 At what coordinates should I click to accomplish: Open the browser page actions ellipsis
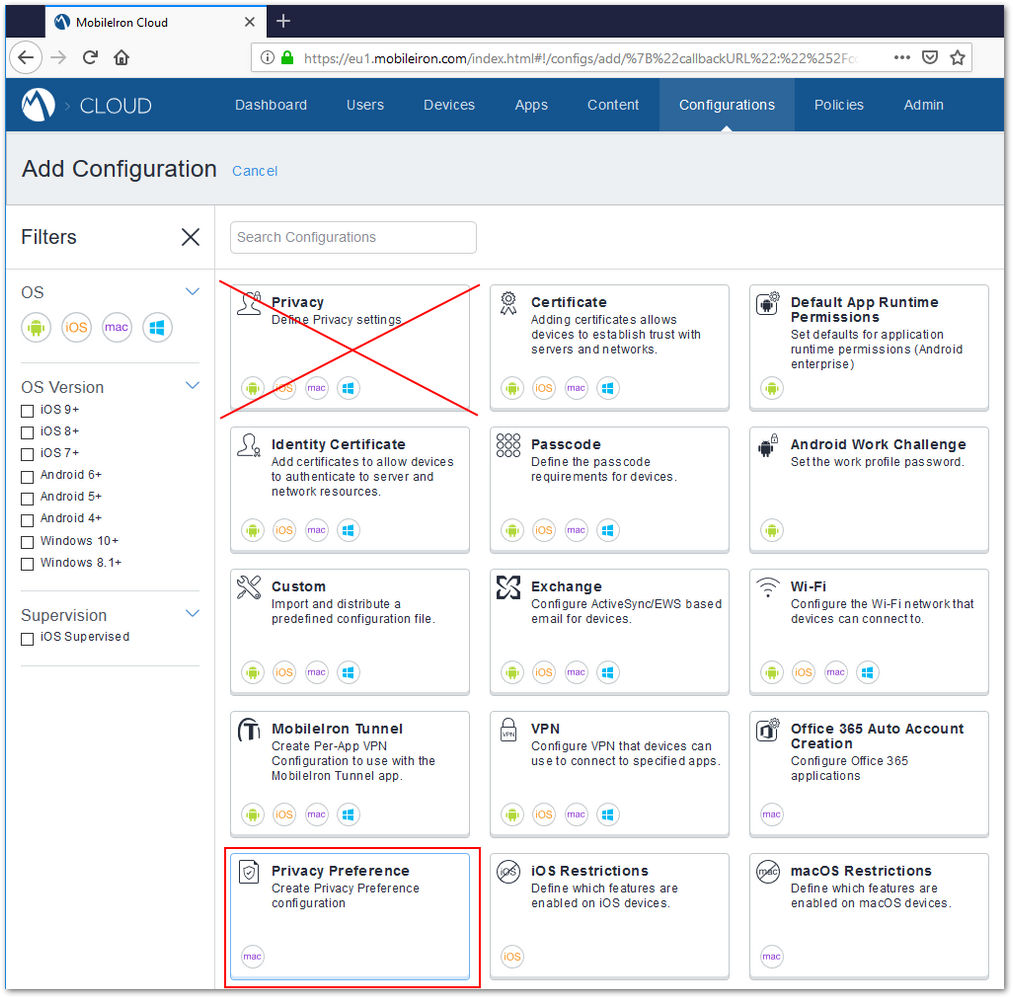902,57
